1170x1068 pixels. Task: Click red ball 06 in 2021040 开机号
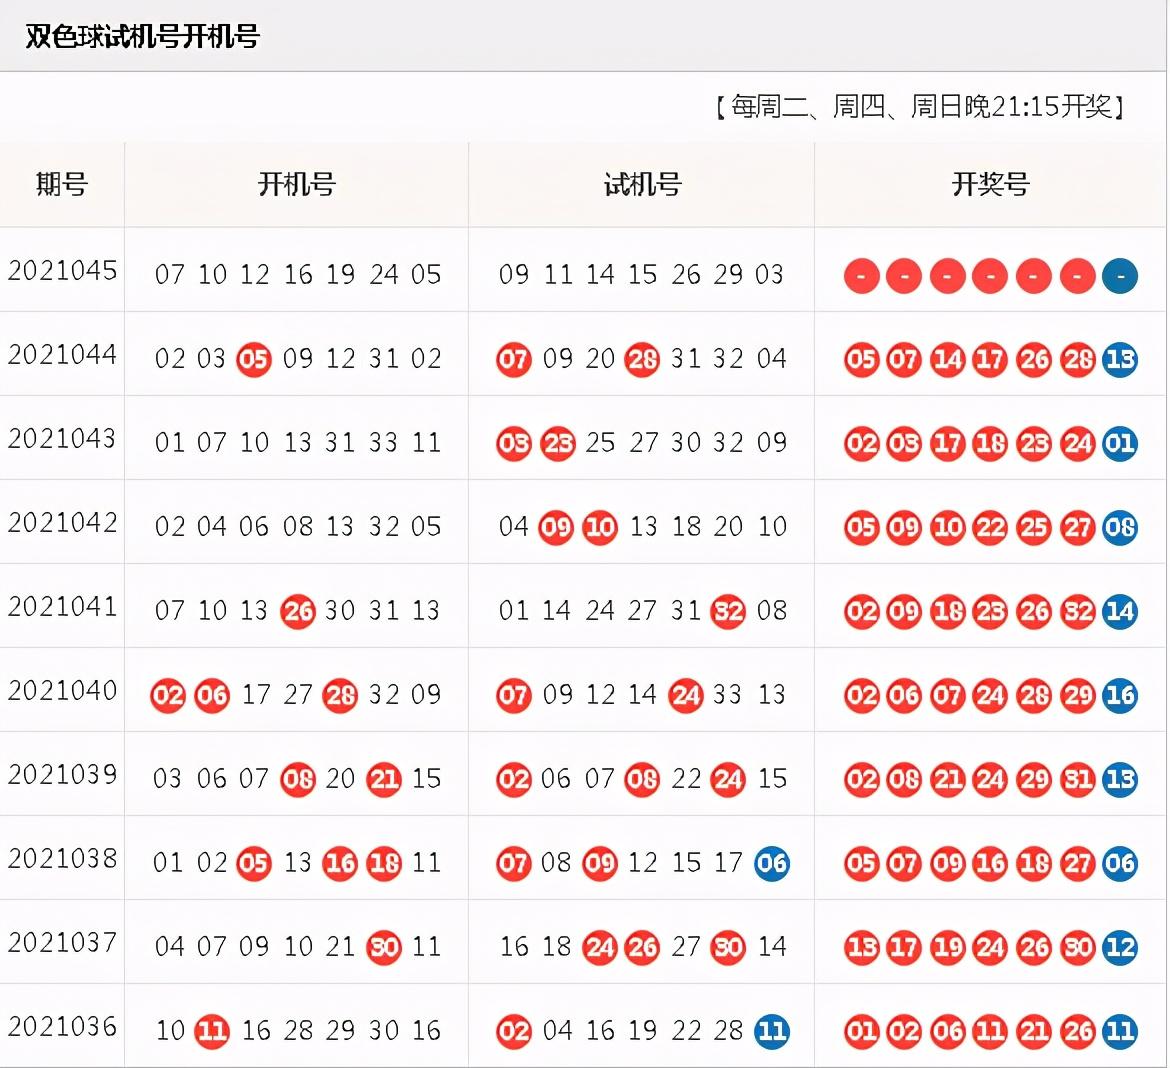(212, 696)
